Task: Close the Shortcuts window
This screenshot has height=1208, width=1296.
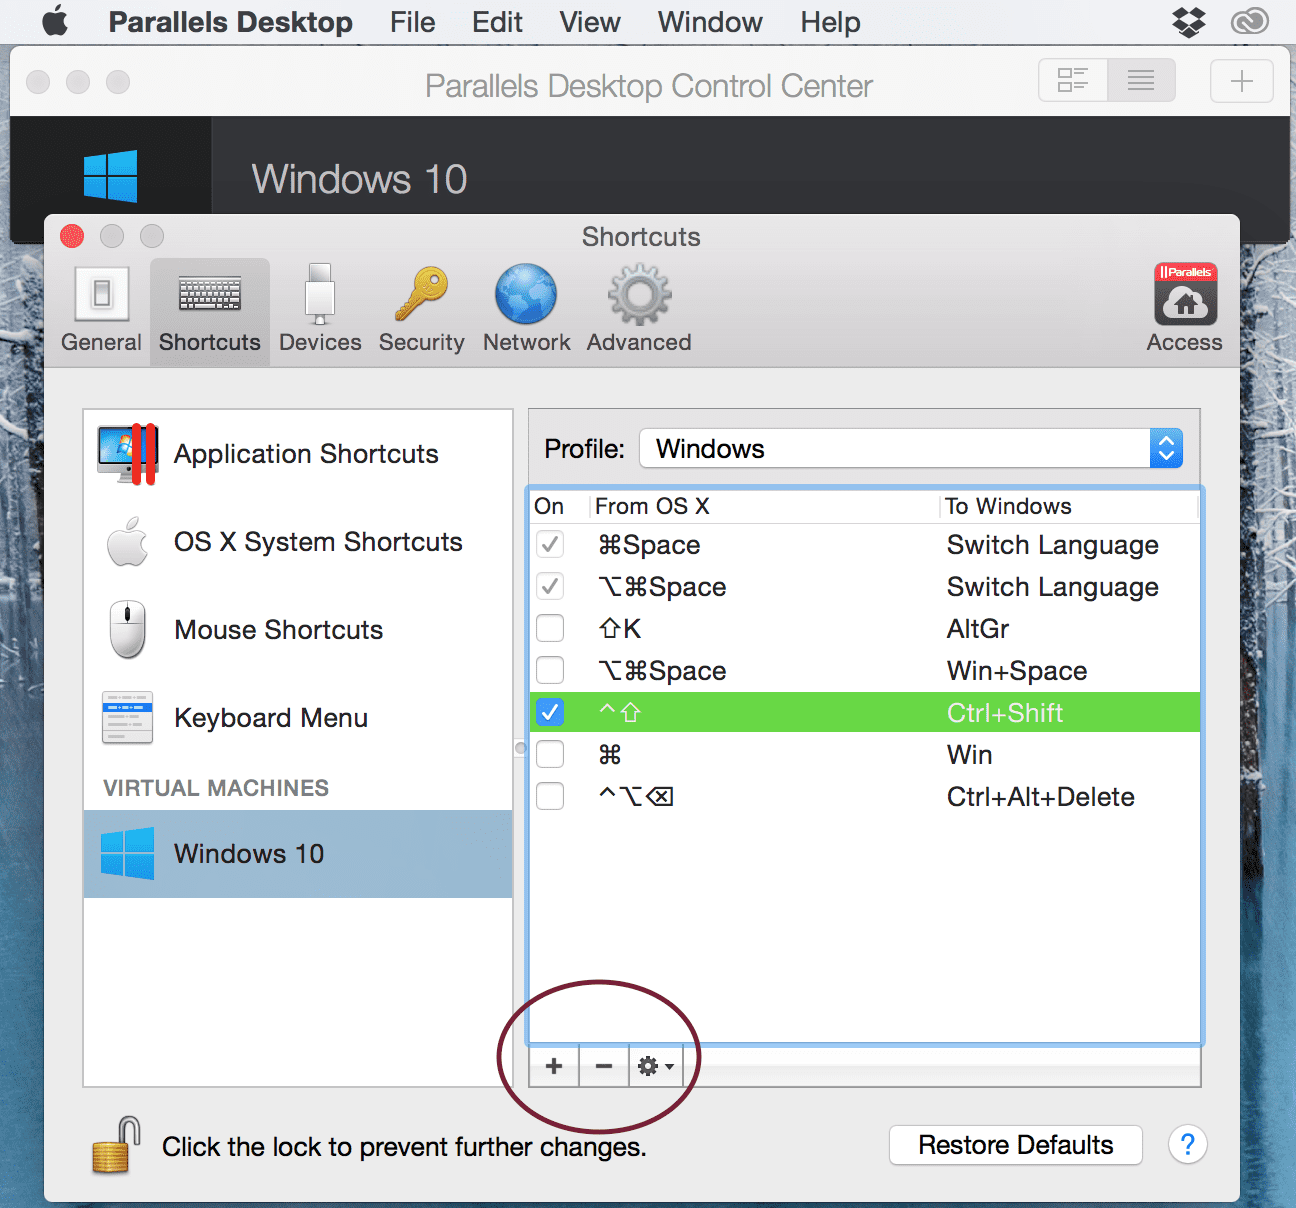Action: [x=72, y=236]
